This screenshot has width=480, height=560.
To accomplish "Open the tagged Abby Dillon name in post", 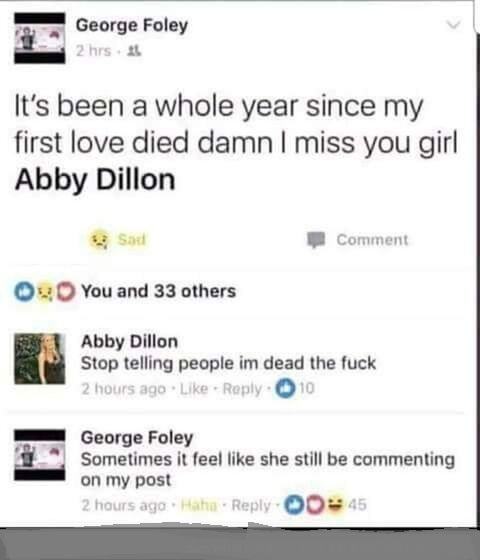I will 95,180.
